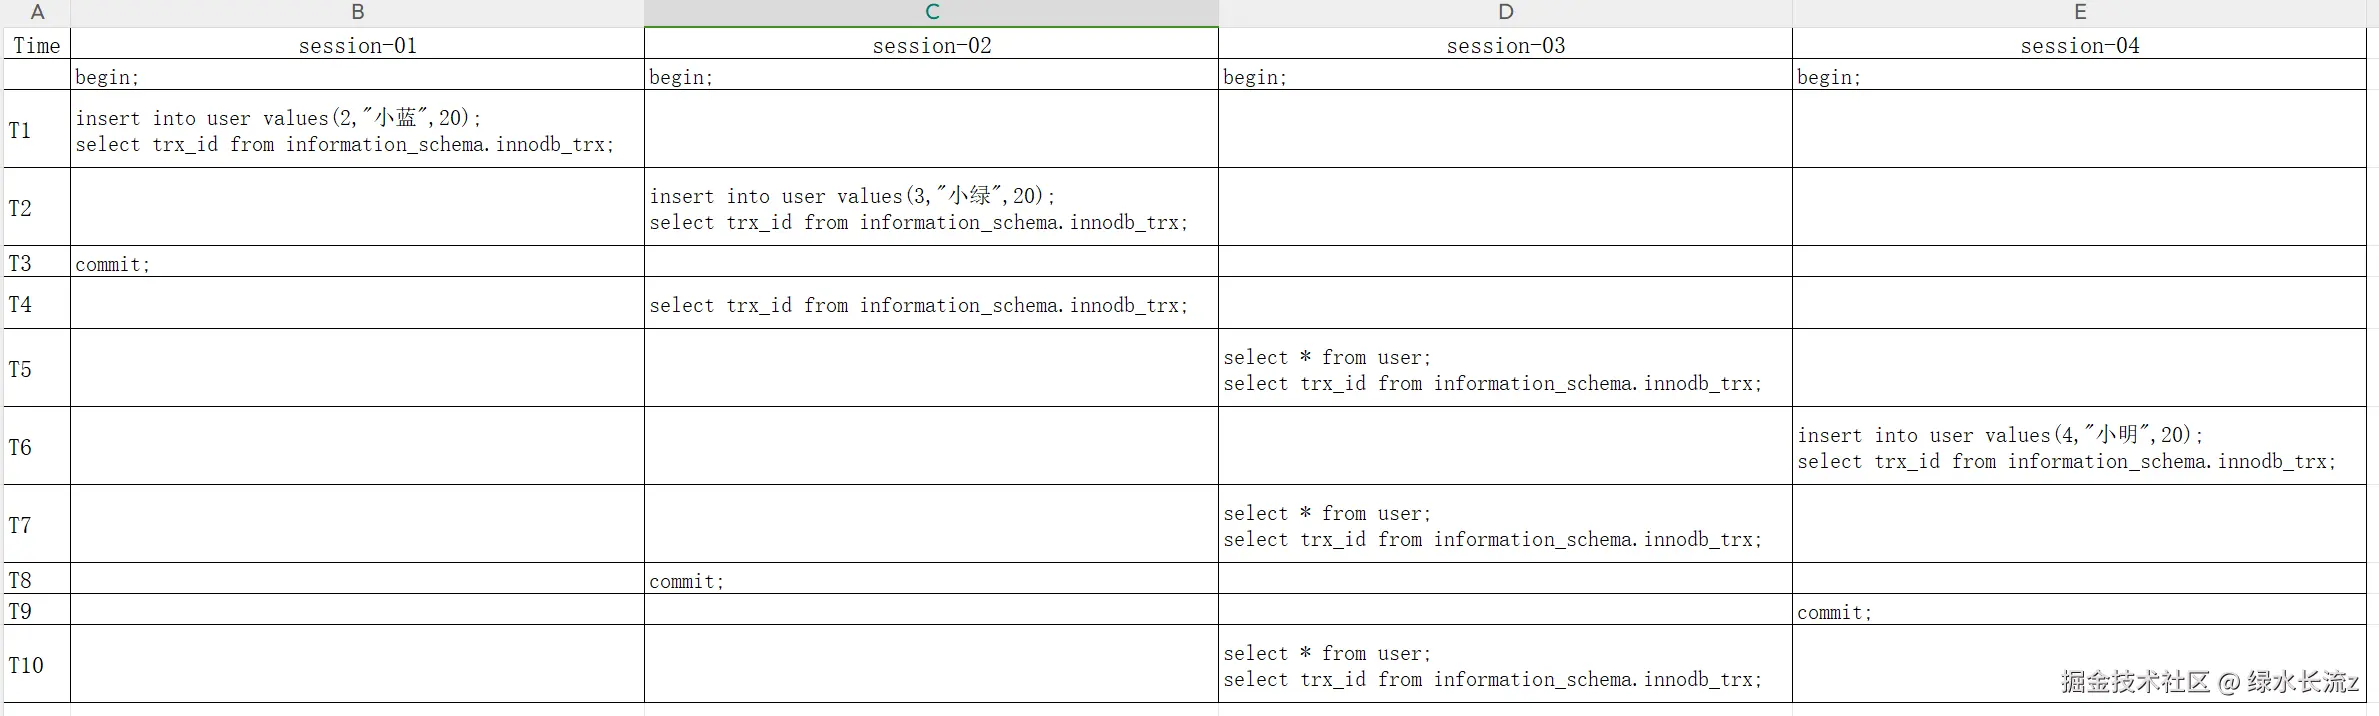Click the cell inserting "小明" user

click(2080, 447)
